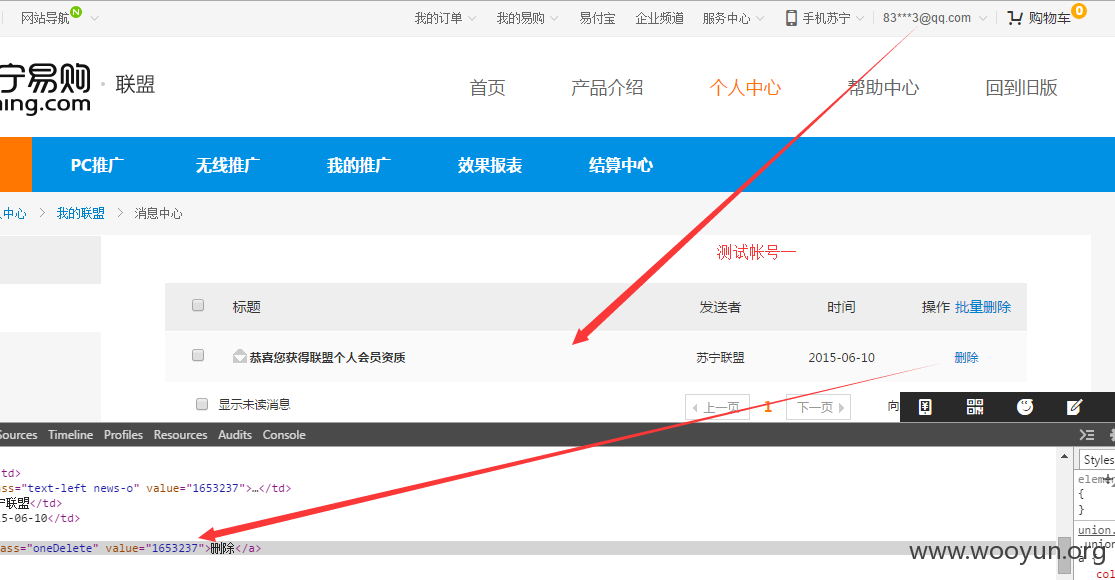Image resolution: width=1115 pixels, height=580 pixels.
Task: Click the 发送者 column header
Action: (720, 307)
